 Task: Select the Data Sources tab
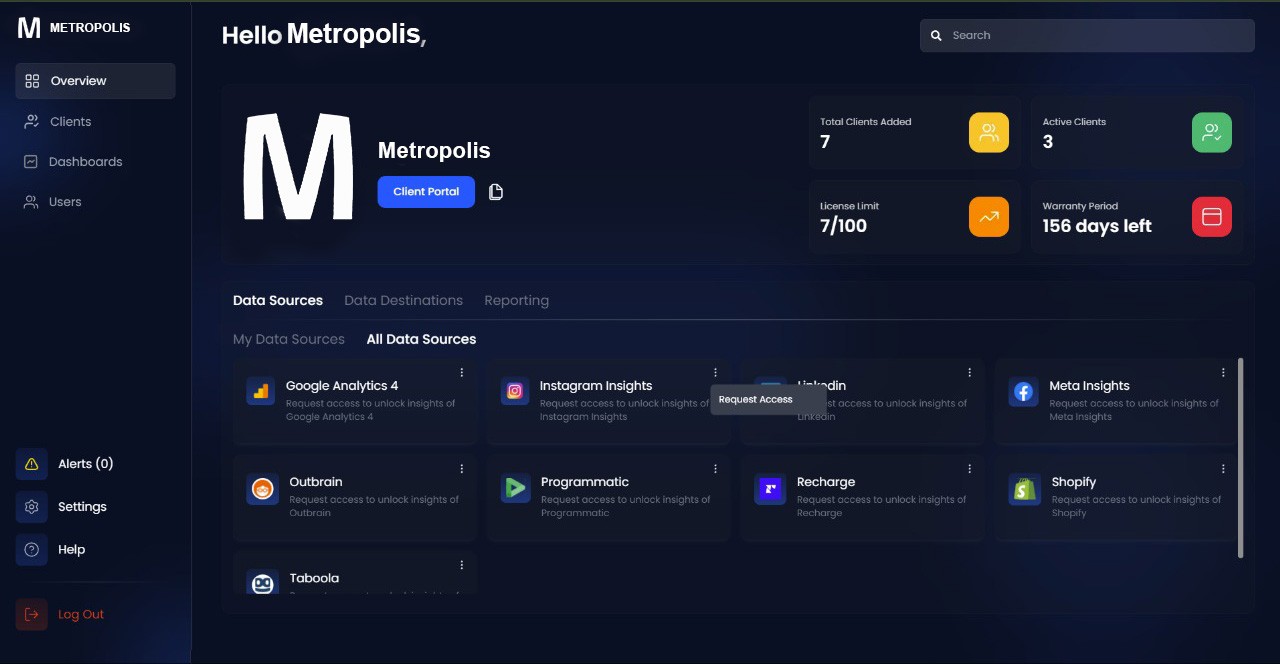(278, 300)
